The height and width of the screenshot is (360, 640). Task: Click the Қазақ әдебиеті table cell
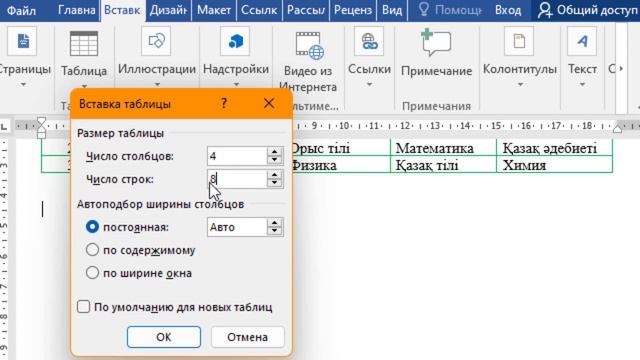(554, 148)
